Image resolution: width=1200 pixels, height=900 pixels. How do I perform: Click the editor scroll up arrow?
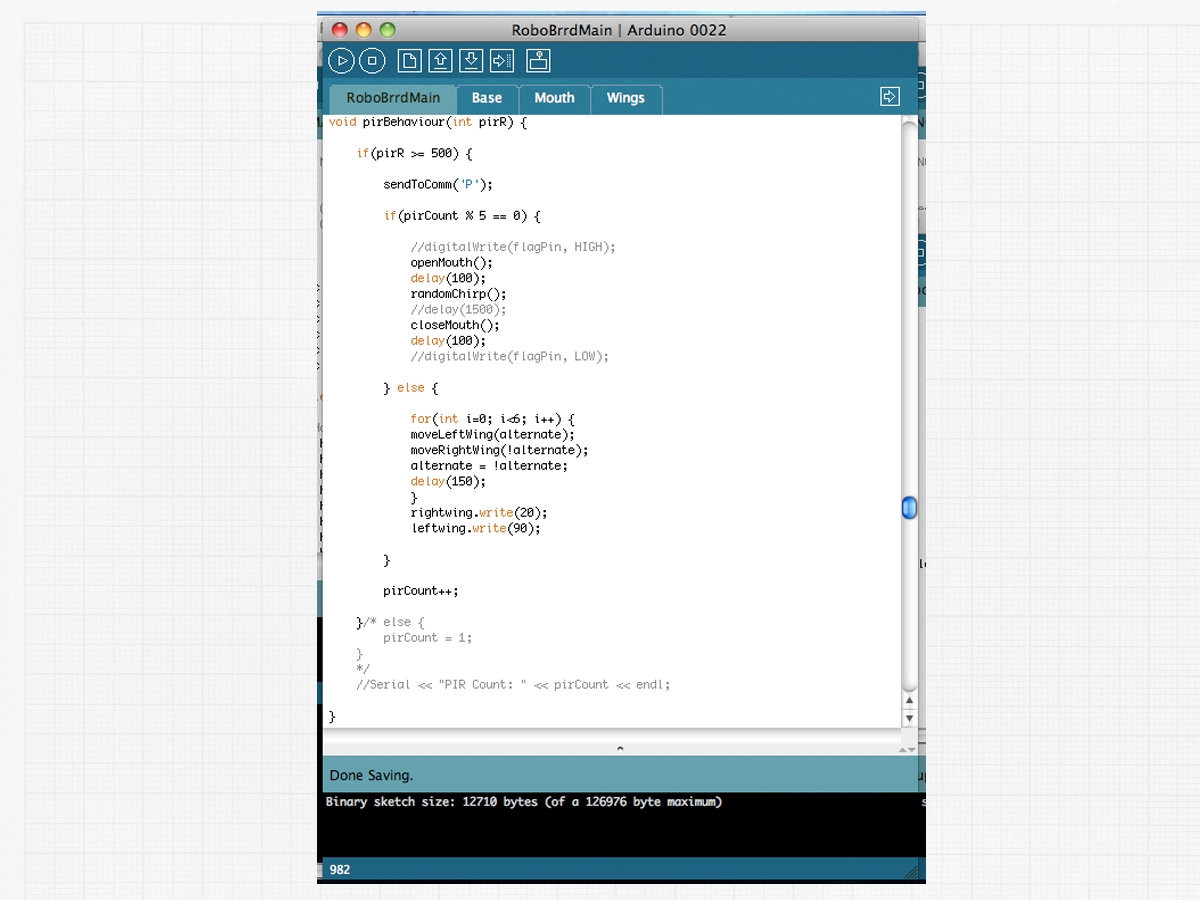909,701
